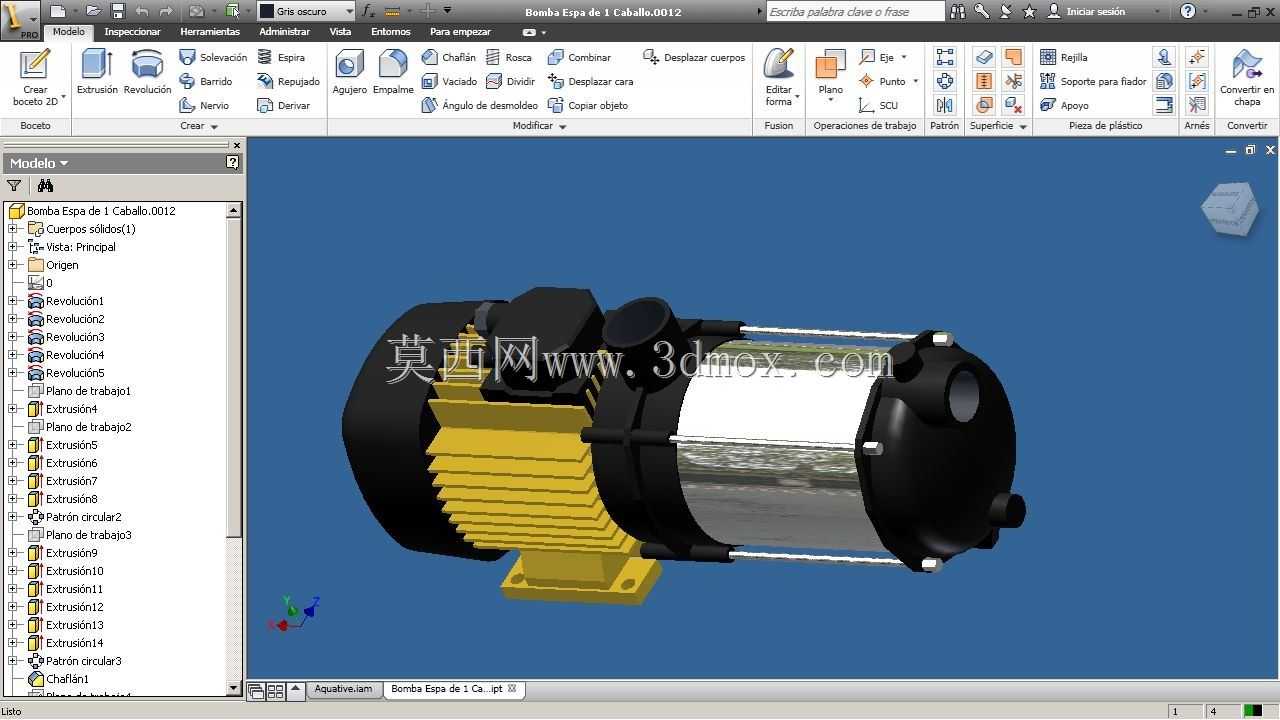Save the document from quick access toolbar
The width and height of the screenshot is (1280, 720).
point(117,11)
